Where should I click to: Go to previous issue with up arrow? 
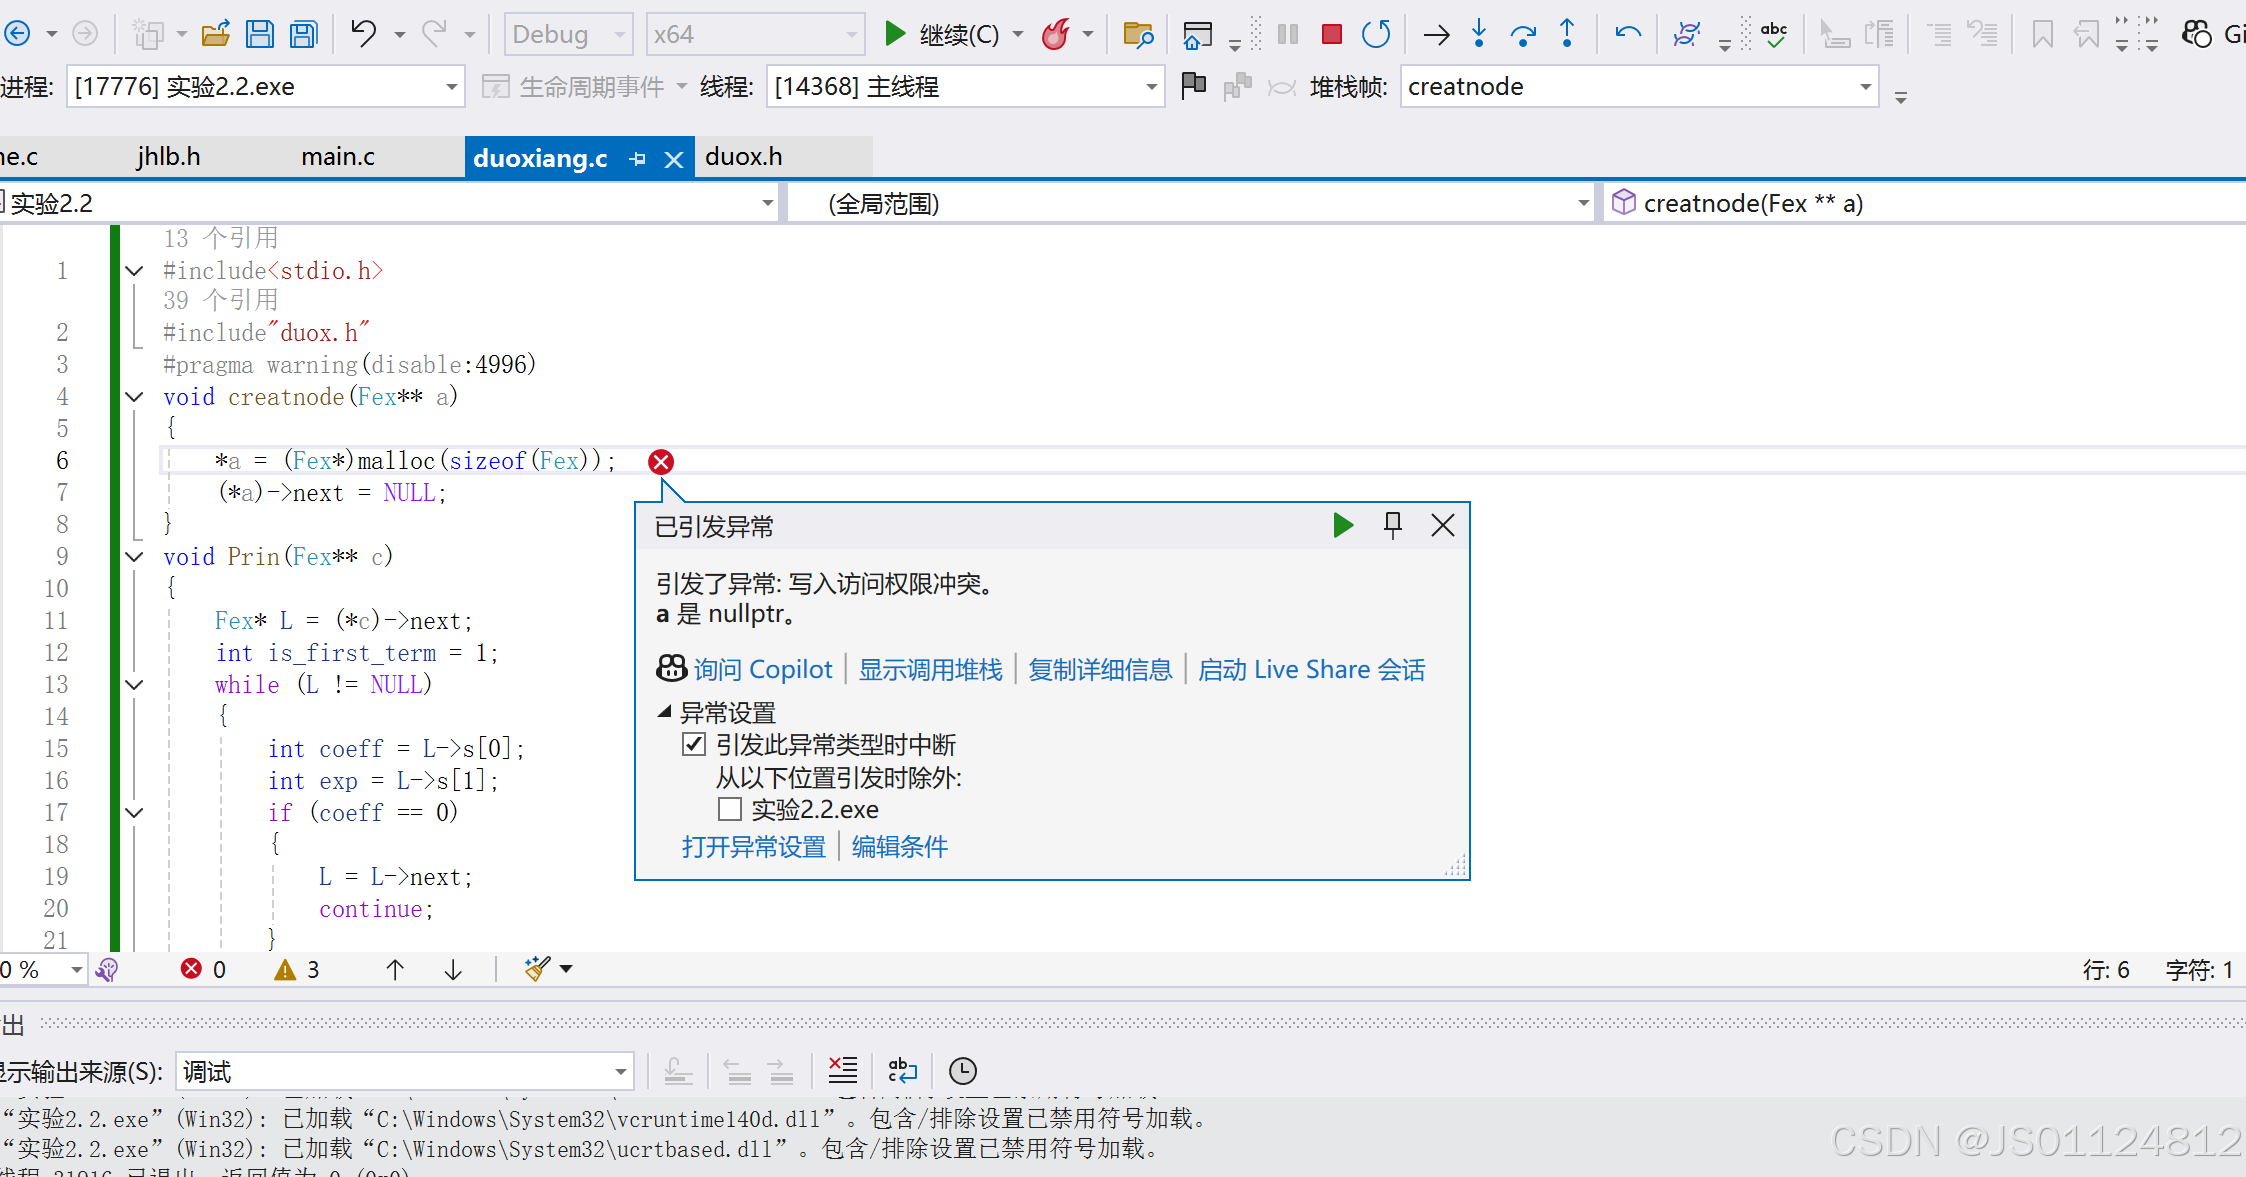(x=395, y=969)
